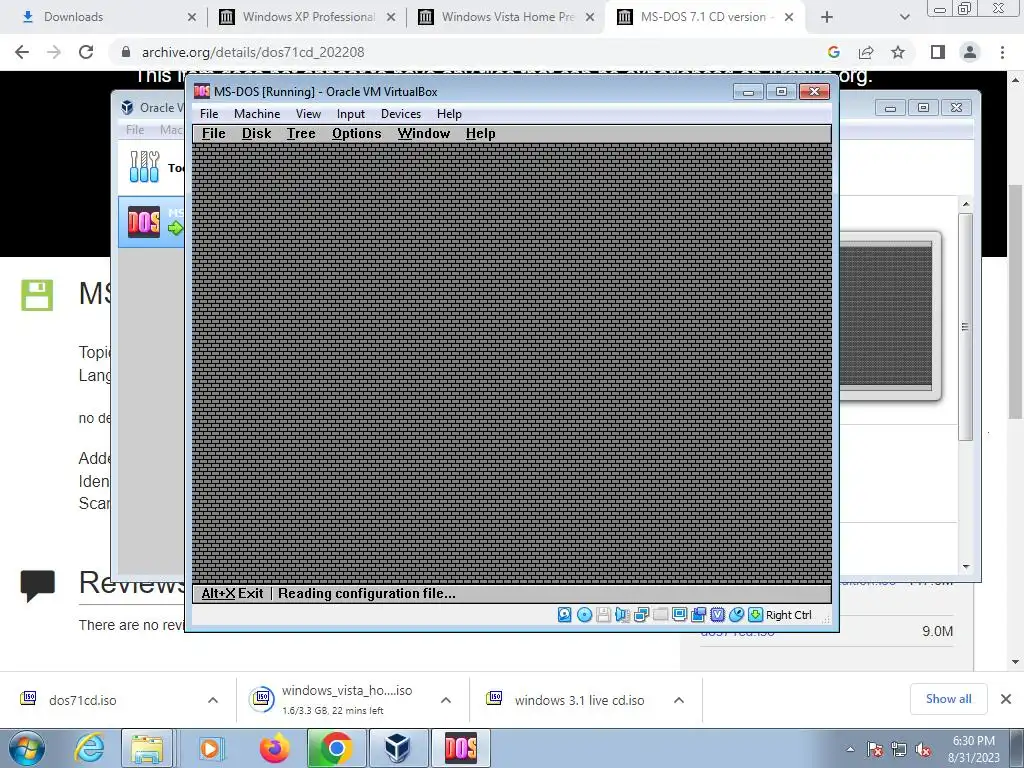Close the downloads bar
Viewport: 1024px width, 768px height.
click(1006, 699)
